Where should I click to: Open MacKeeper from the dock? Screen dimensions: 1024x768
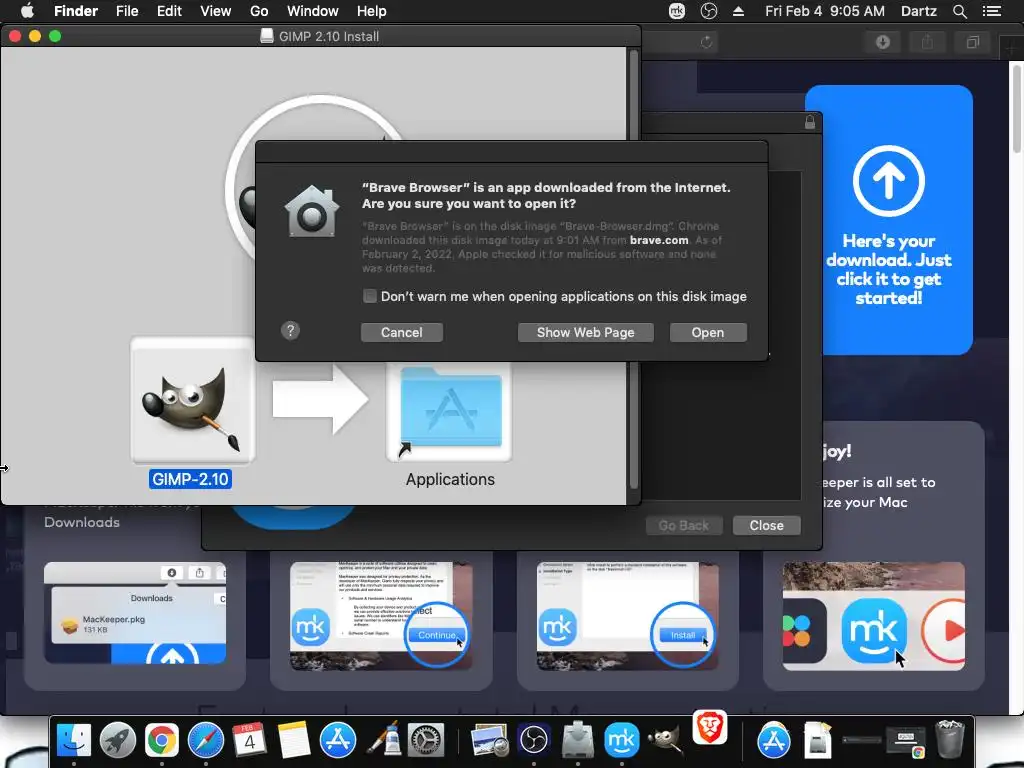tap(622, 741)
